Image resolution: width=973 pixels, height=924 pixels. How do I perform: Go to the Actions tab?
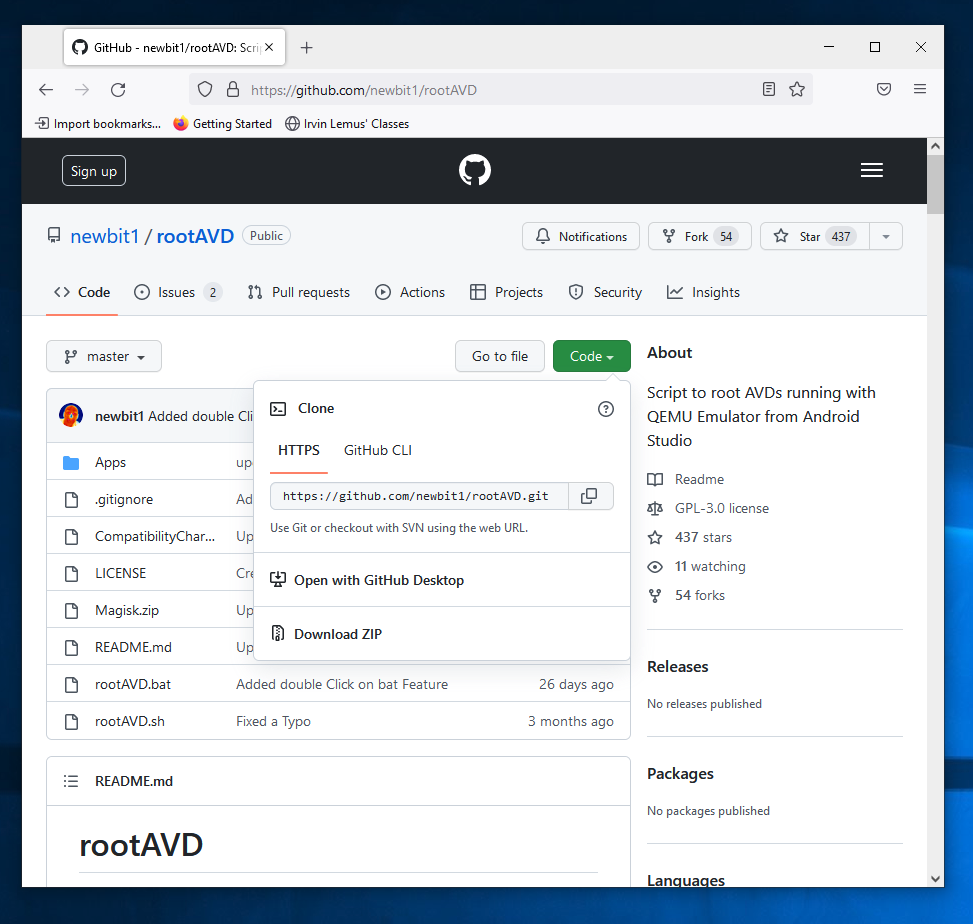click(x=410, y=292)
